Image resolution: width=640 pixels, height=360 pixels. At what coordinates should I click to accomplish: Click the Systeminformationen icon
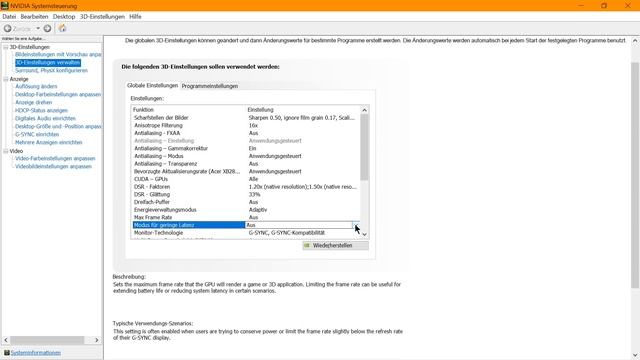pyautogui.click(x=7, y=353)
